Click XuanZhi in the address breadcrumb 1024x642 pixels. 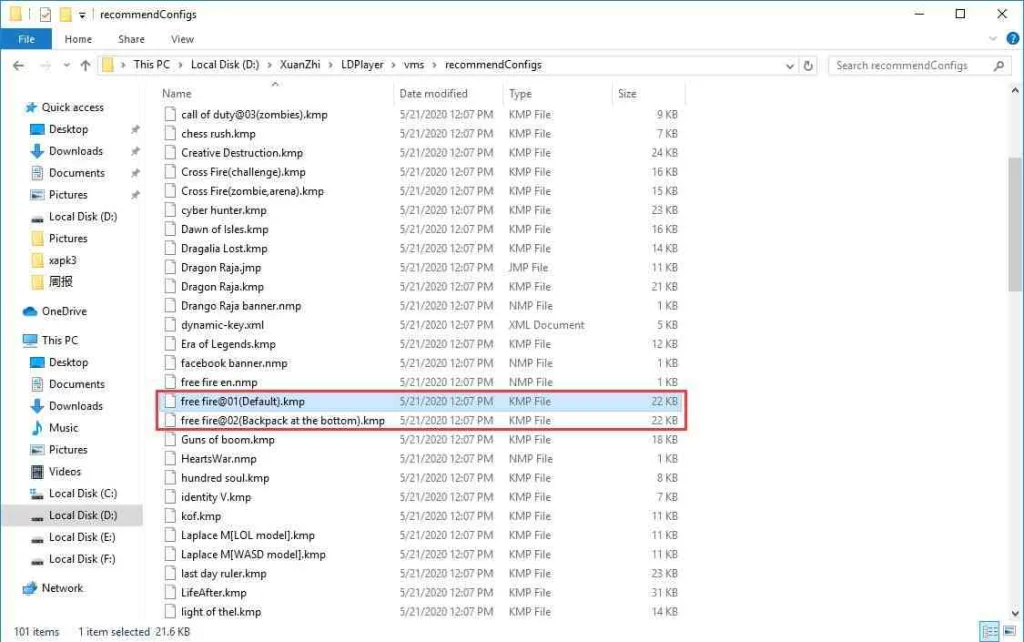click(300, 65)
